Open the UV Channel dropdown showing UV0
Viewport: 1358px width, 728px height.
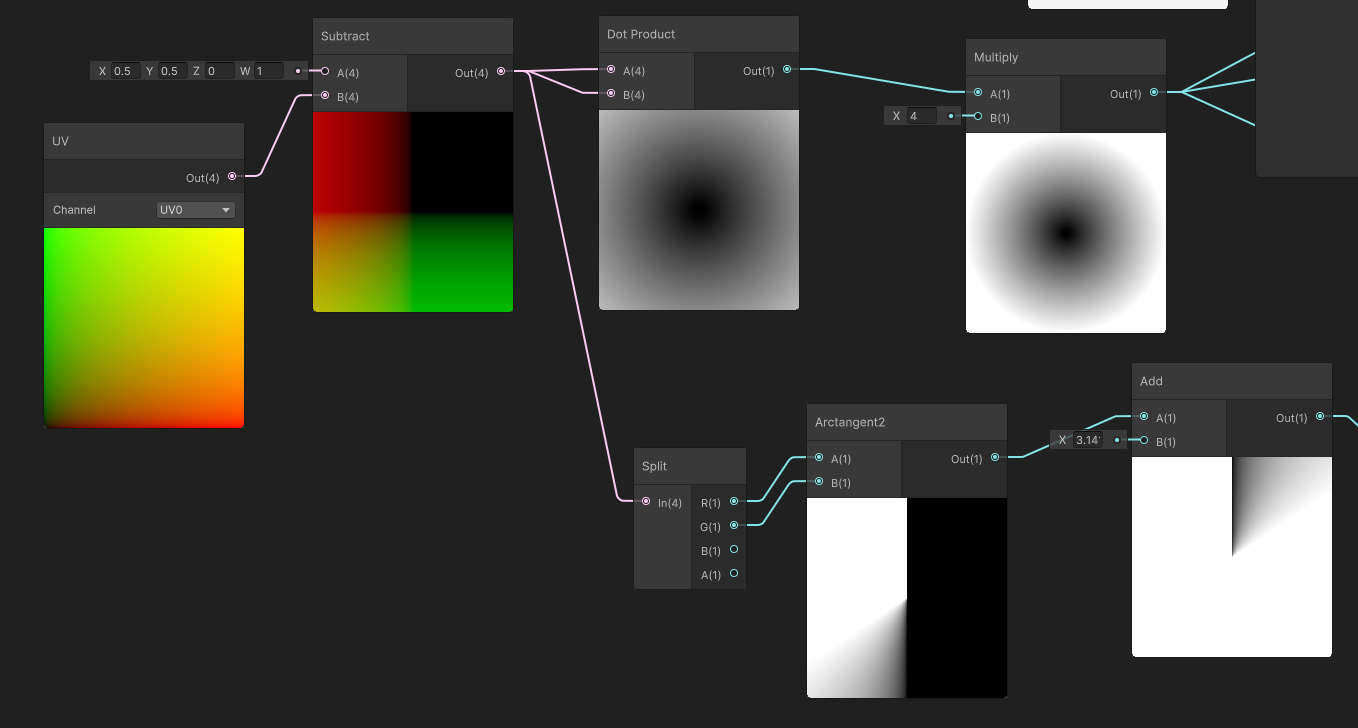pyautogui.click(x=196, y=210)
